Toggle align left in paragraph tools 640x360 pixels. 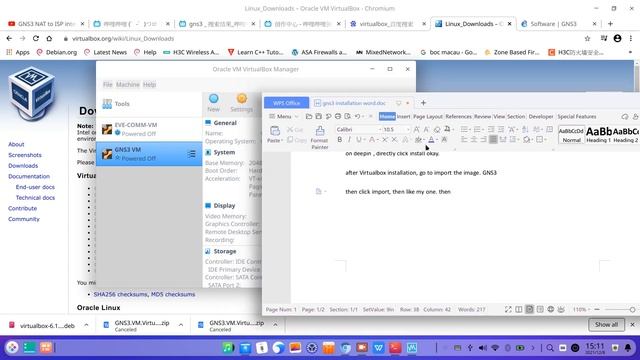464,140
